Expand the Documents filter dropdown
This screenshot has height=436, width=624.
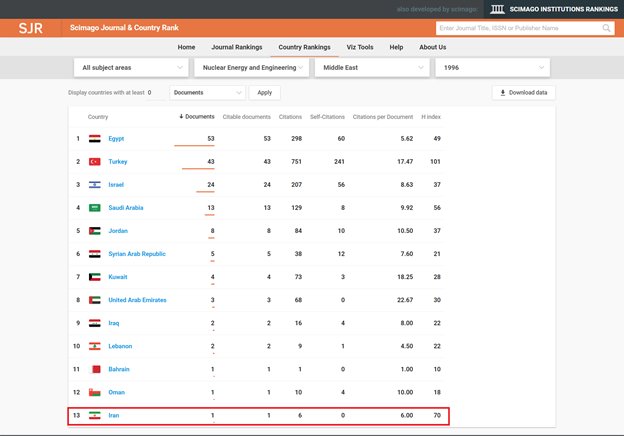click(207, 92)
